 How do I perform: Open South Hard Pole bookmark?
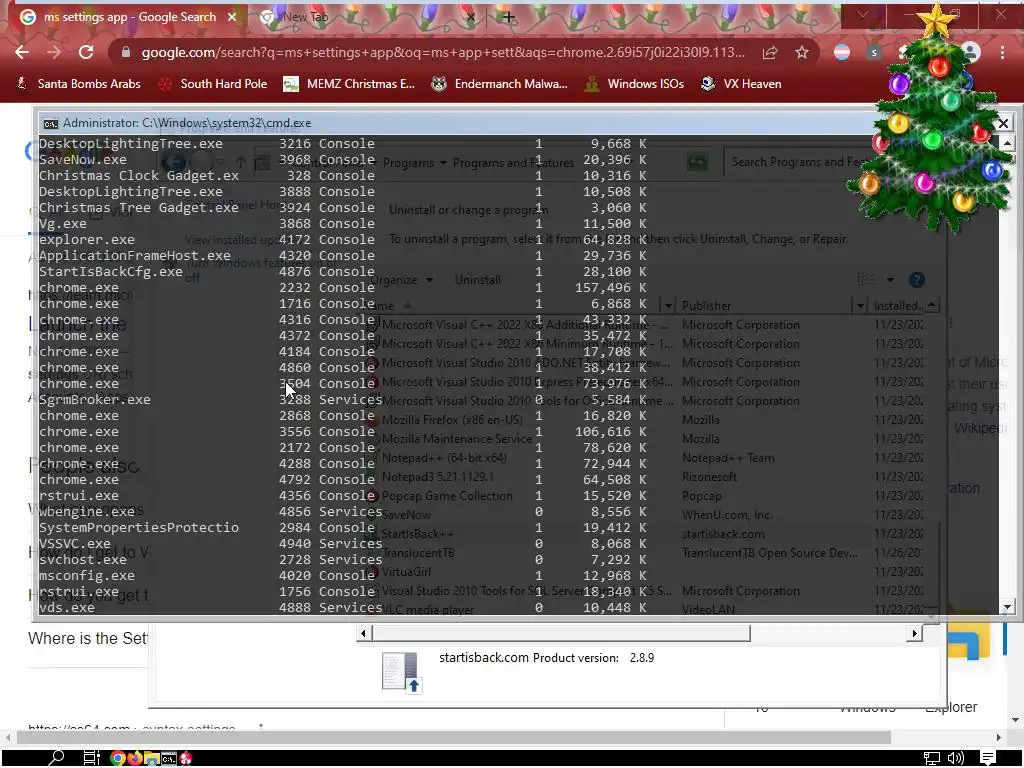(214, 84)
